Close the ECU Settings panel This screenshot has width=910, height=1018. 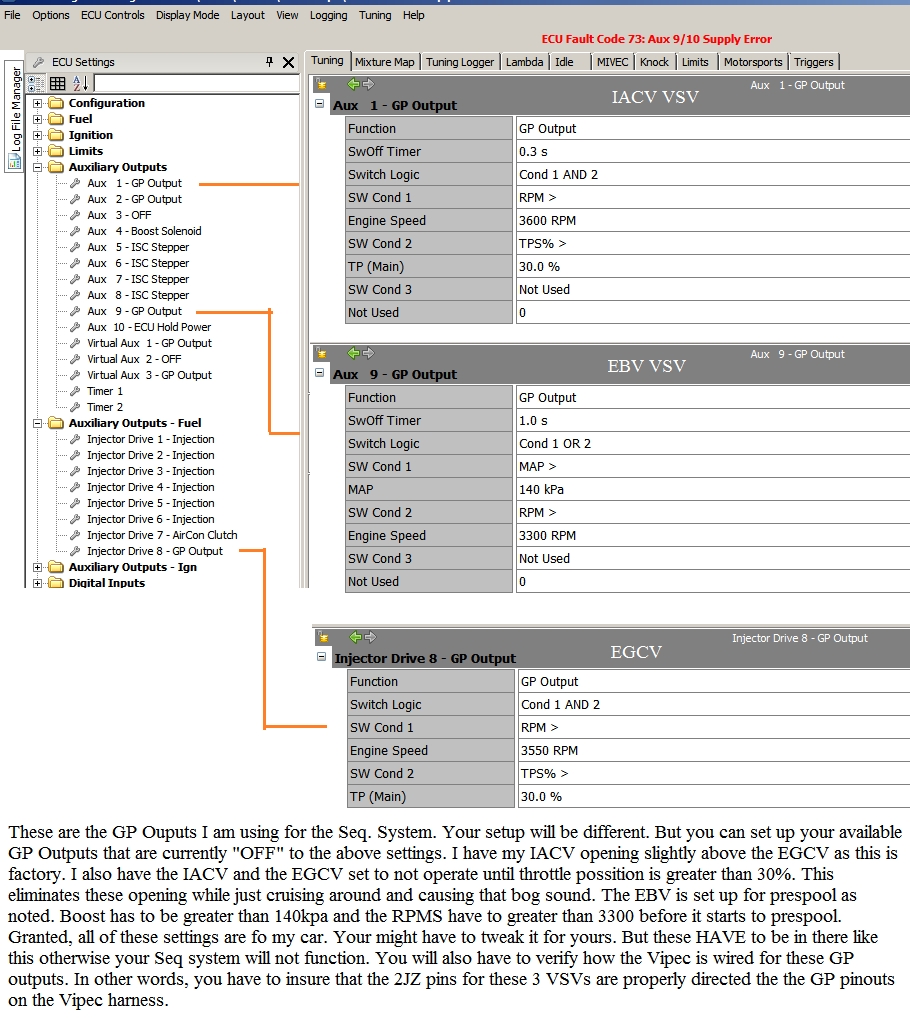coord(288,62)
